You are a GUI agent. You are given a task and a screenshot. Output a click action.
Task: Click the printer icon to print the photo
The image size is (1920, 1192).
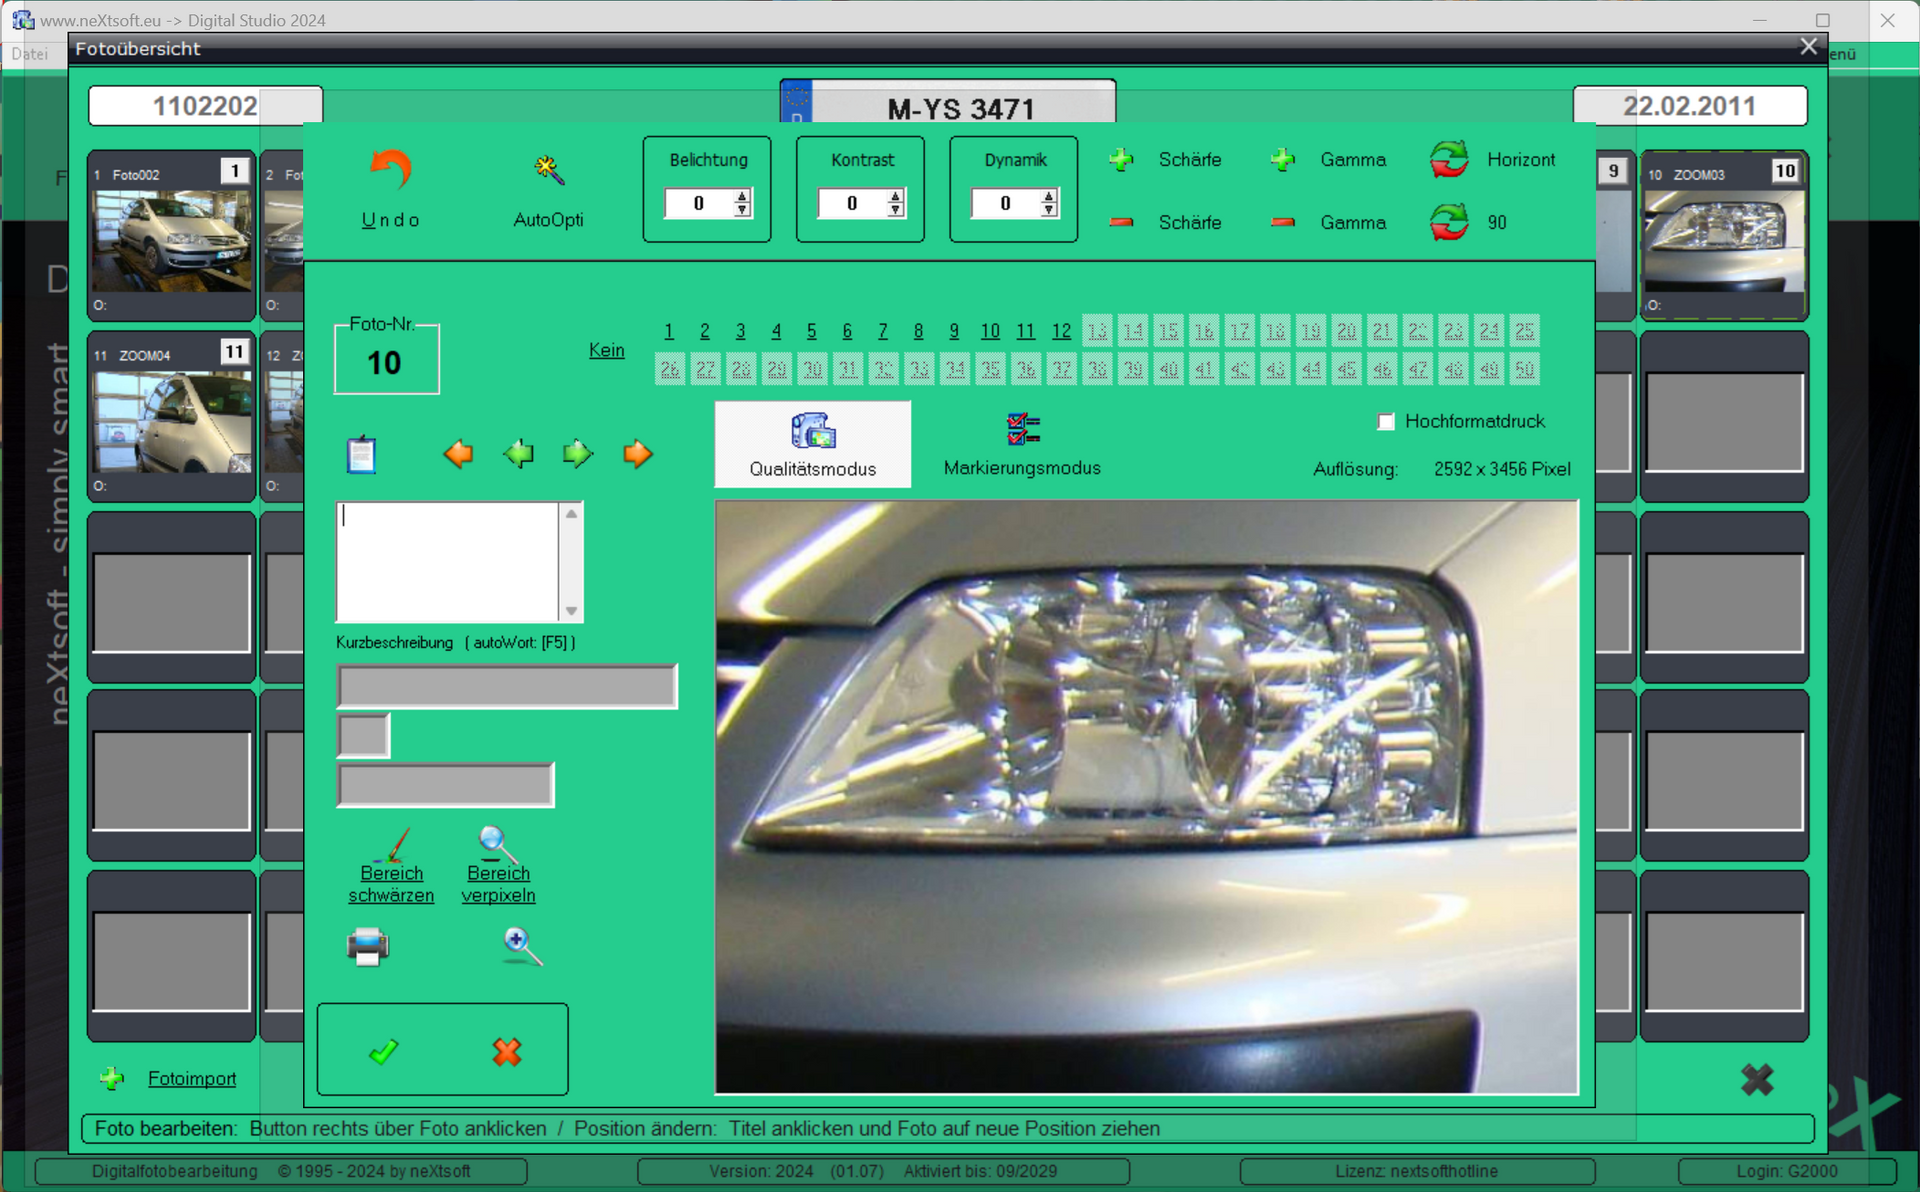point(367,947)
